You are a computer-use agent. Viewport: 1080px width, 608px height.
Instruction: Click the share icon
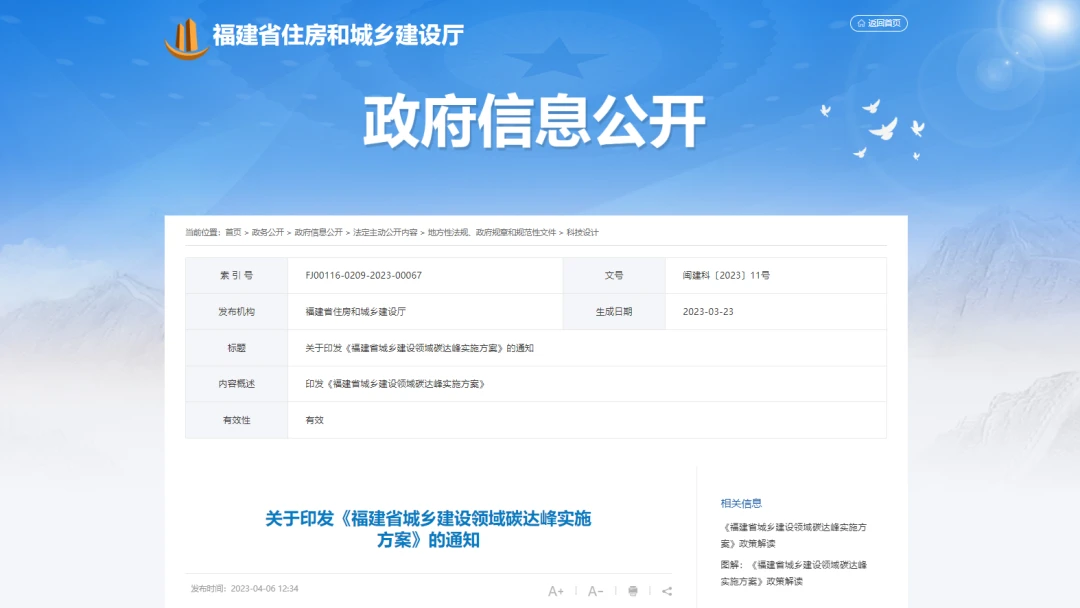coord(667,591)
